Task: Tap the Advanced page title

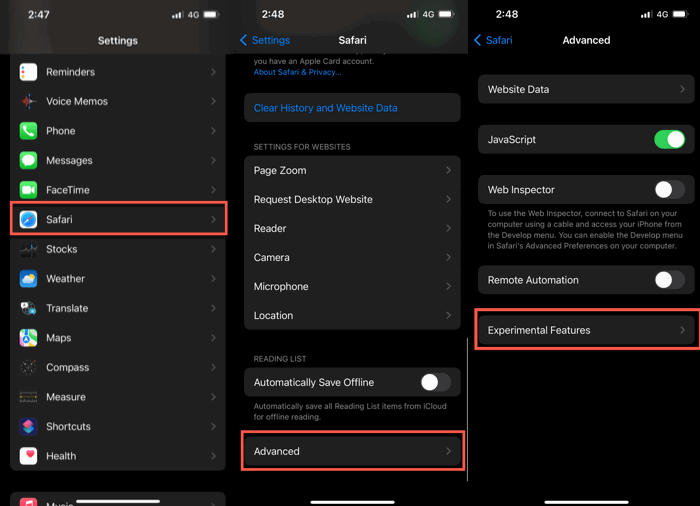Action: tap(586, 40)
